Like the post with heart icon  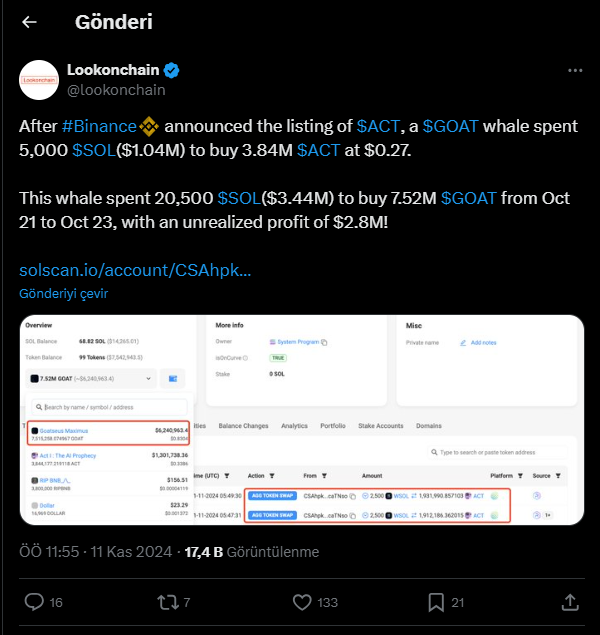pyautogui.click(x=302, y=602)
